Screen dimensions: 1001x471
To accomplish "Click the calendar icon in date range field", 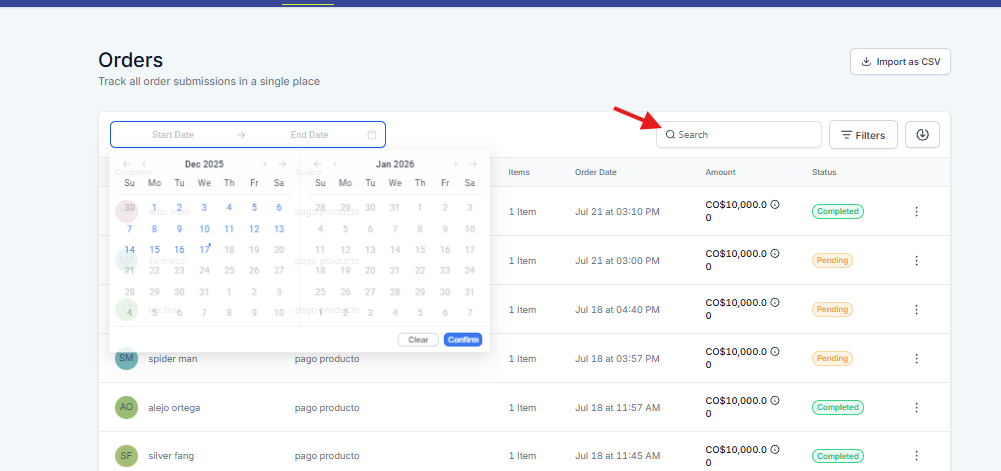I will tap(372, 135).
